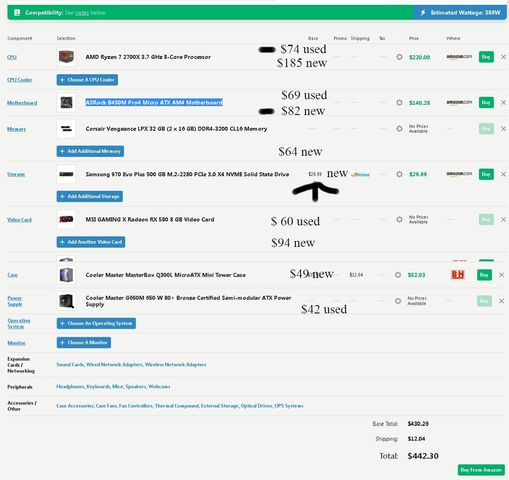509x480 pixels.
Task: Remove the Samsung 970 Evo Plus drive
Action: coord(503,174)
